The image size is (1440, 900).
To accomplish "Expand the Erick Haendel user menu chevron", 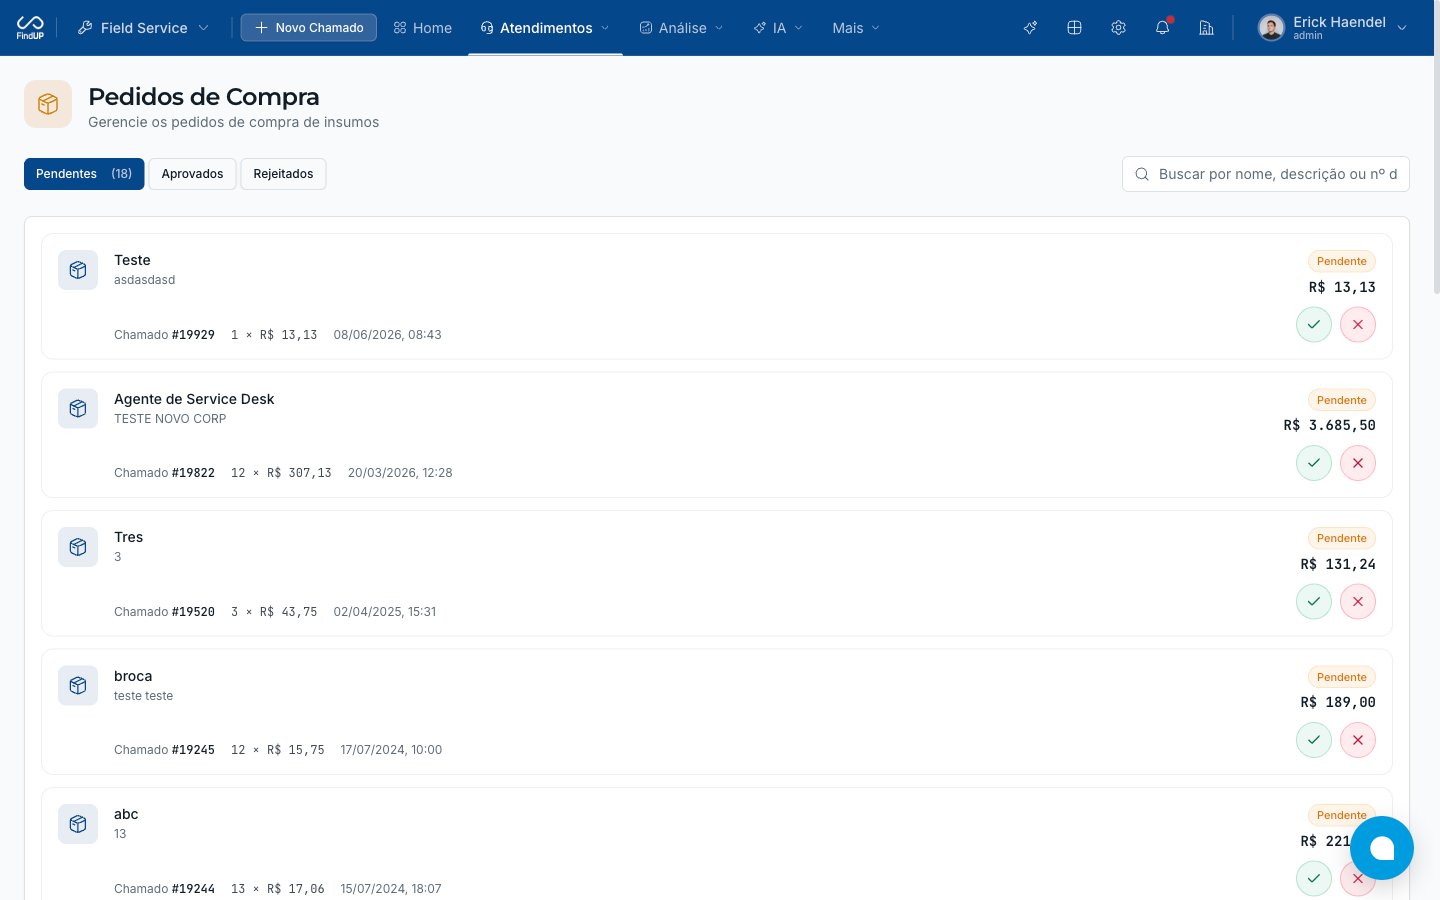I will click(1402, 28).
